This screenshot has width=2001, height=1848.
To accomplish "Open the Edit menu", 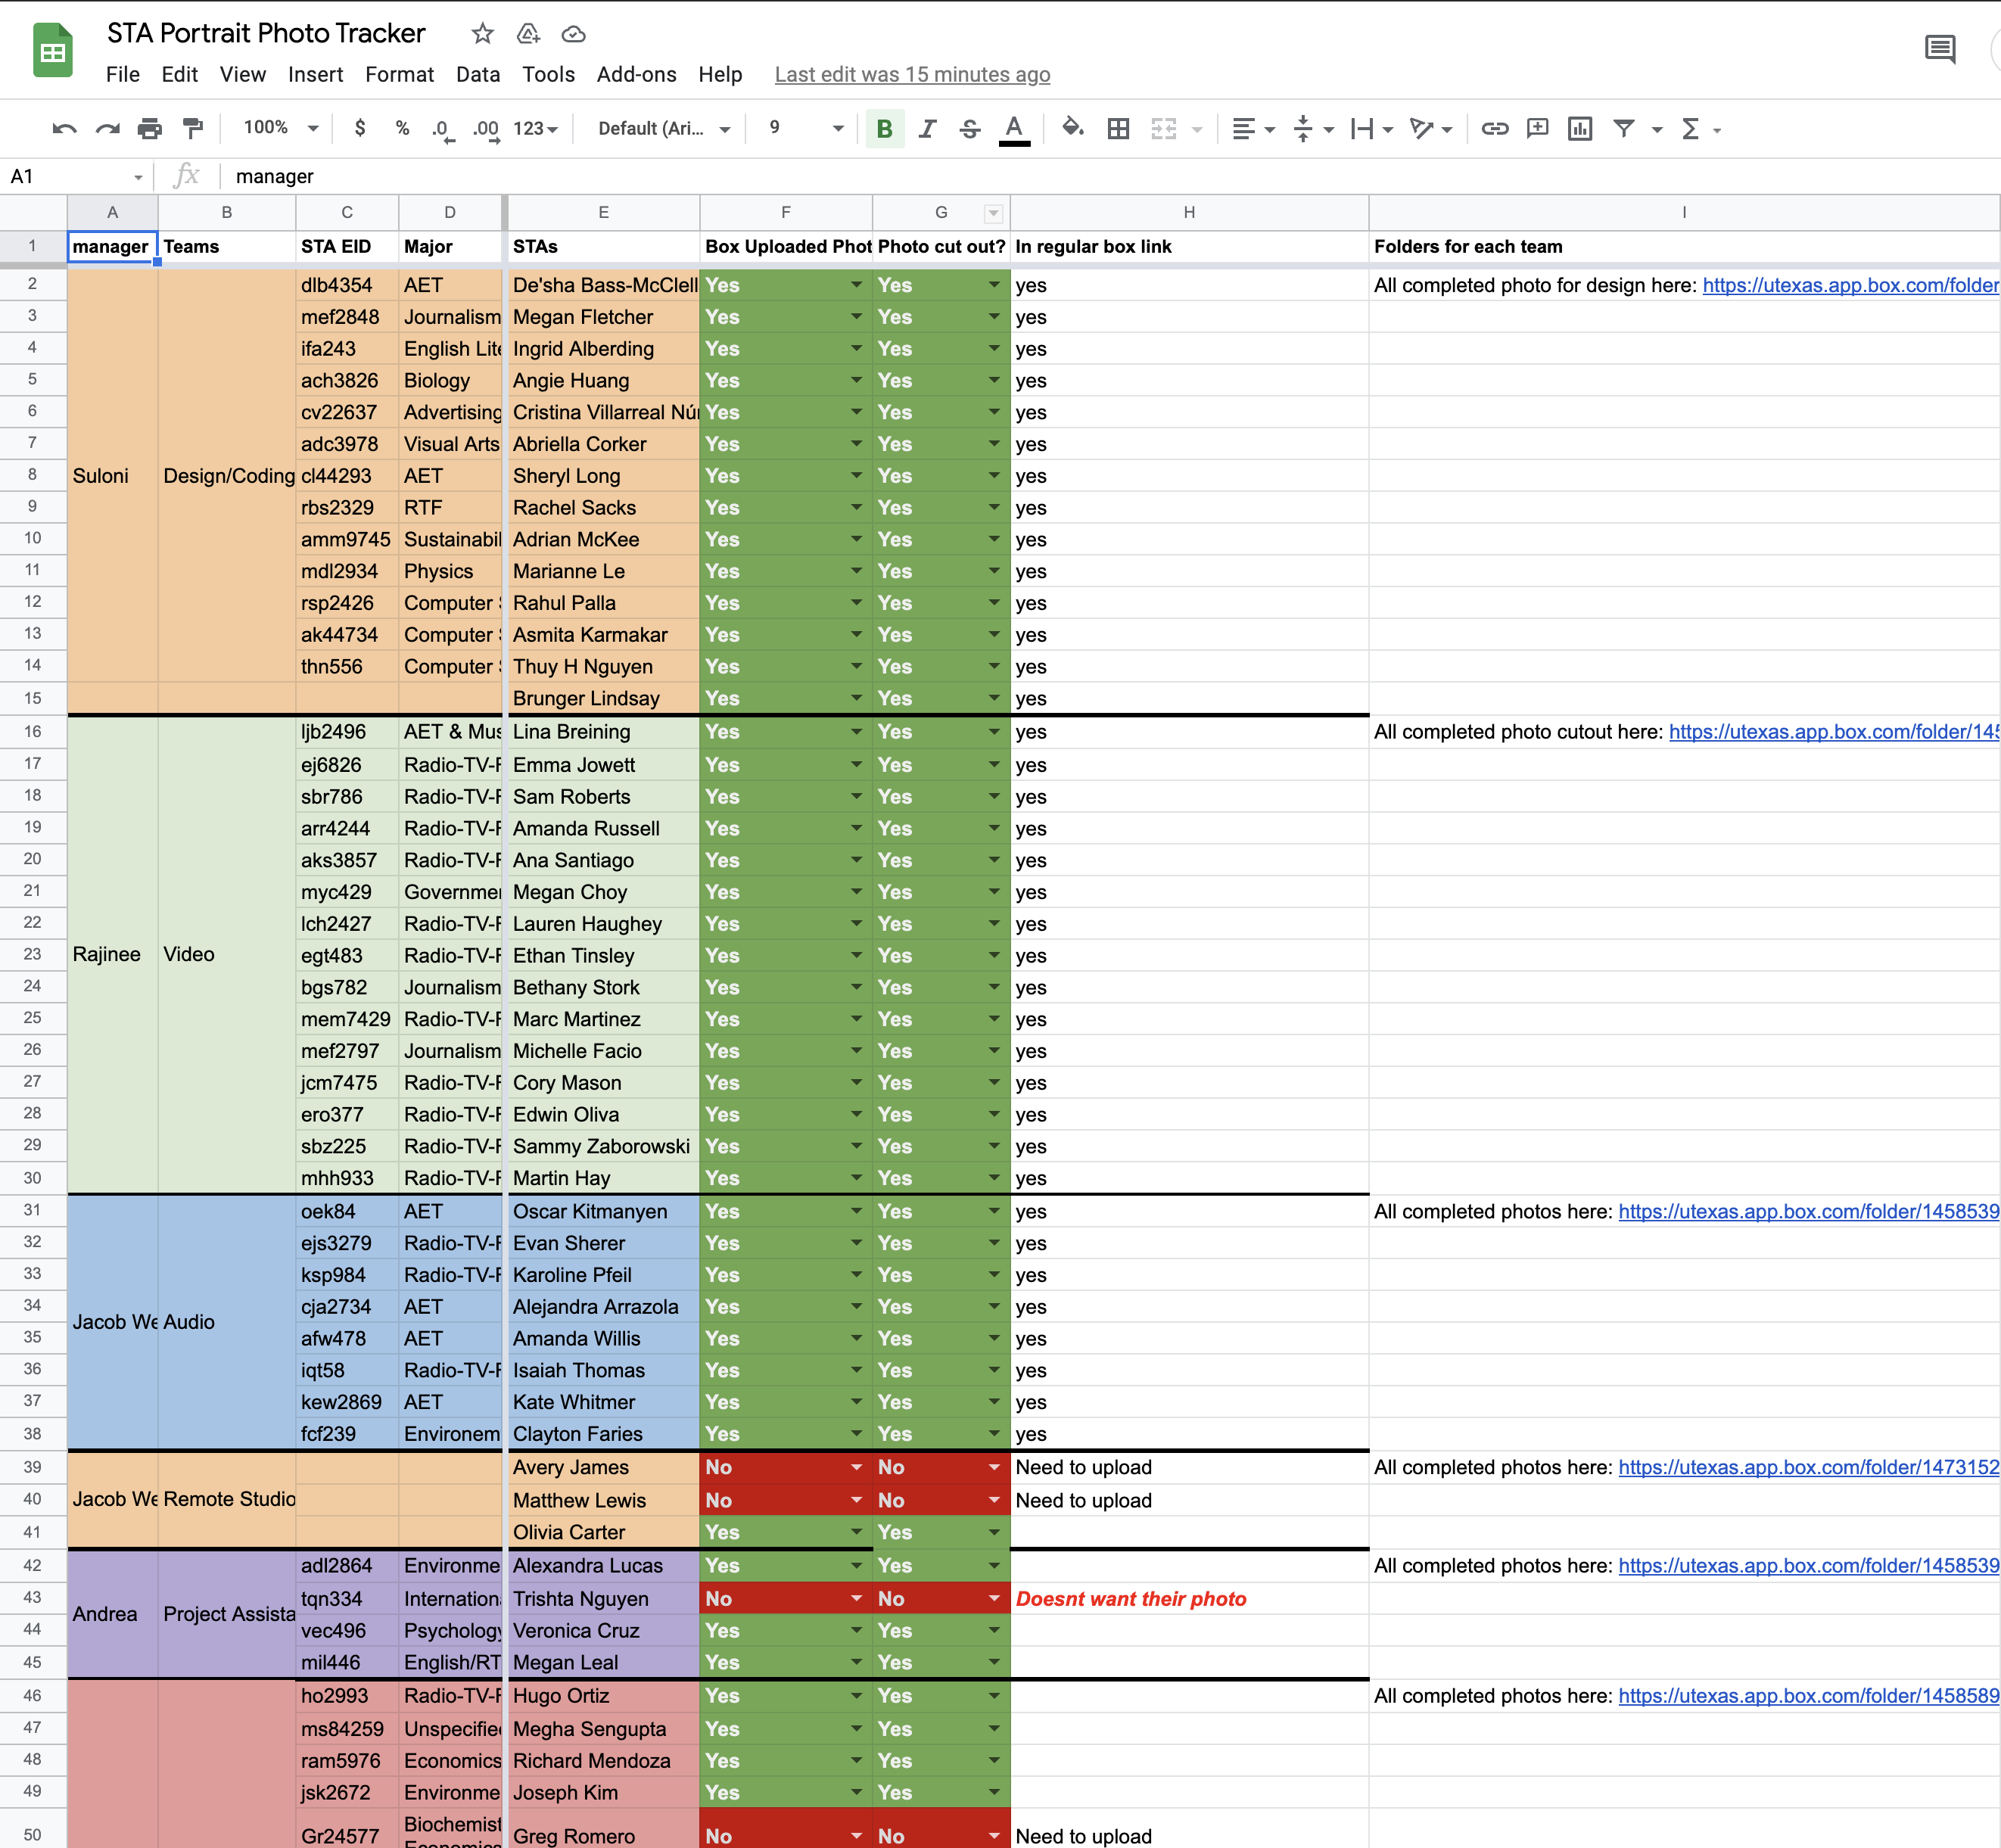I will [179, 74].
